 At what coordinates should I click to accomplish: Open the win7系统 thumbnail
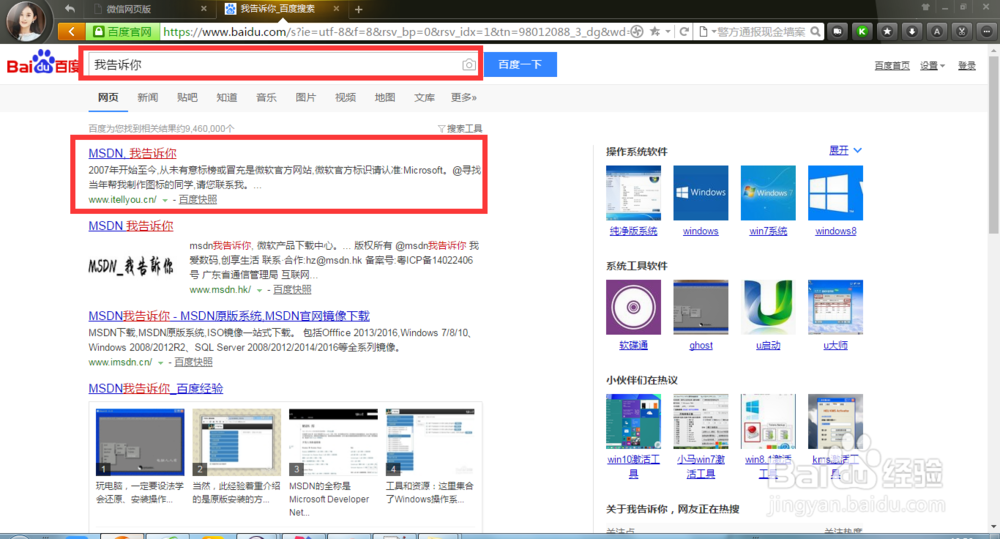768,193
